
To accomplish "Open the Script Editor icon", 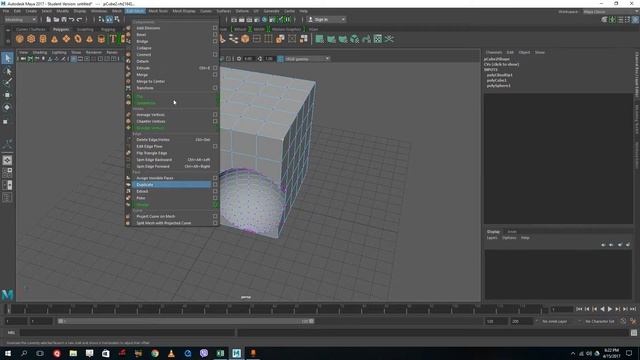I will point(633,333).
